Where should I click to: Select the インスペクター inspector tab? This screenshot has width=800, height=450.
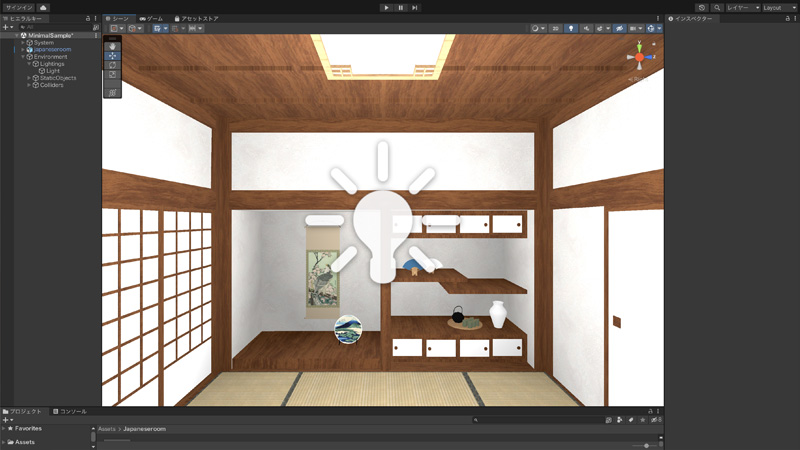690,18
